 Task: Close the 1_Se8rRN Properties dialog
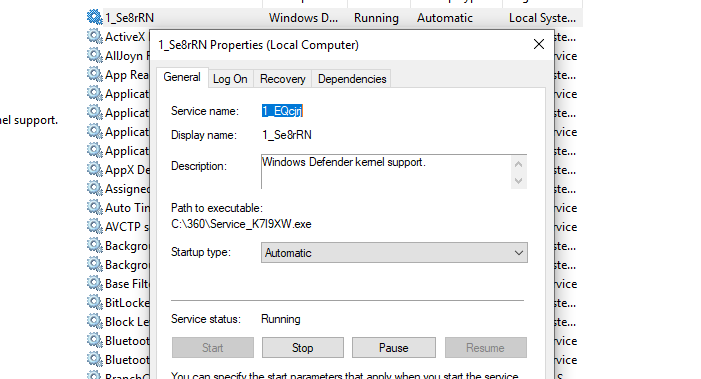click(539, 44)
